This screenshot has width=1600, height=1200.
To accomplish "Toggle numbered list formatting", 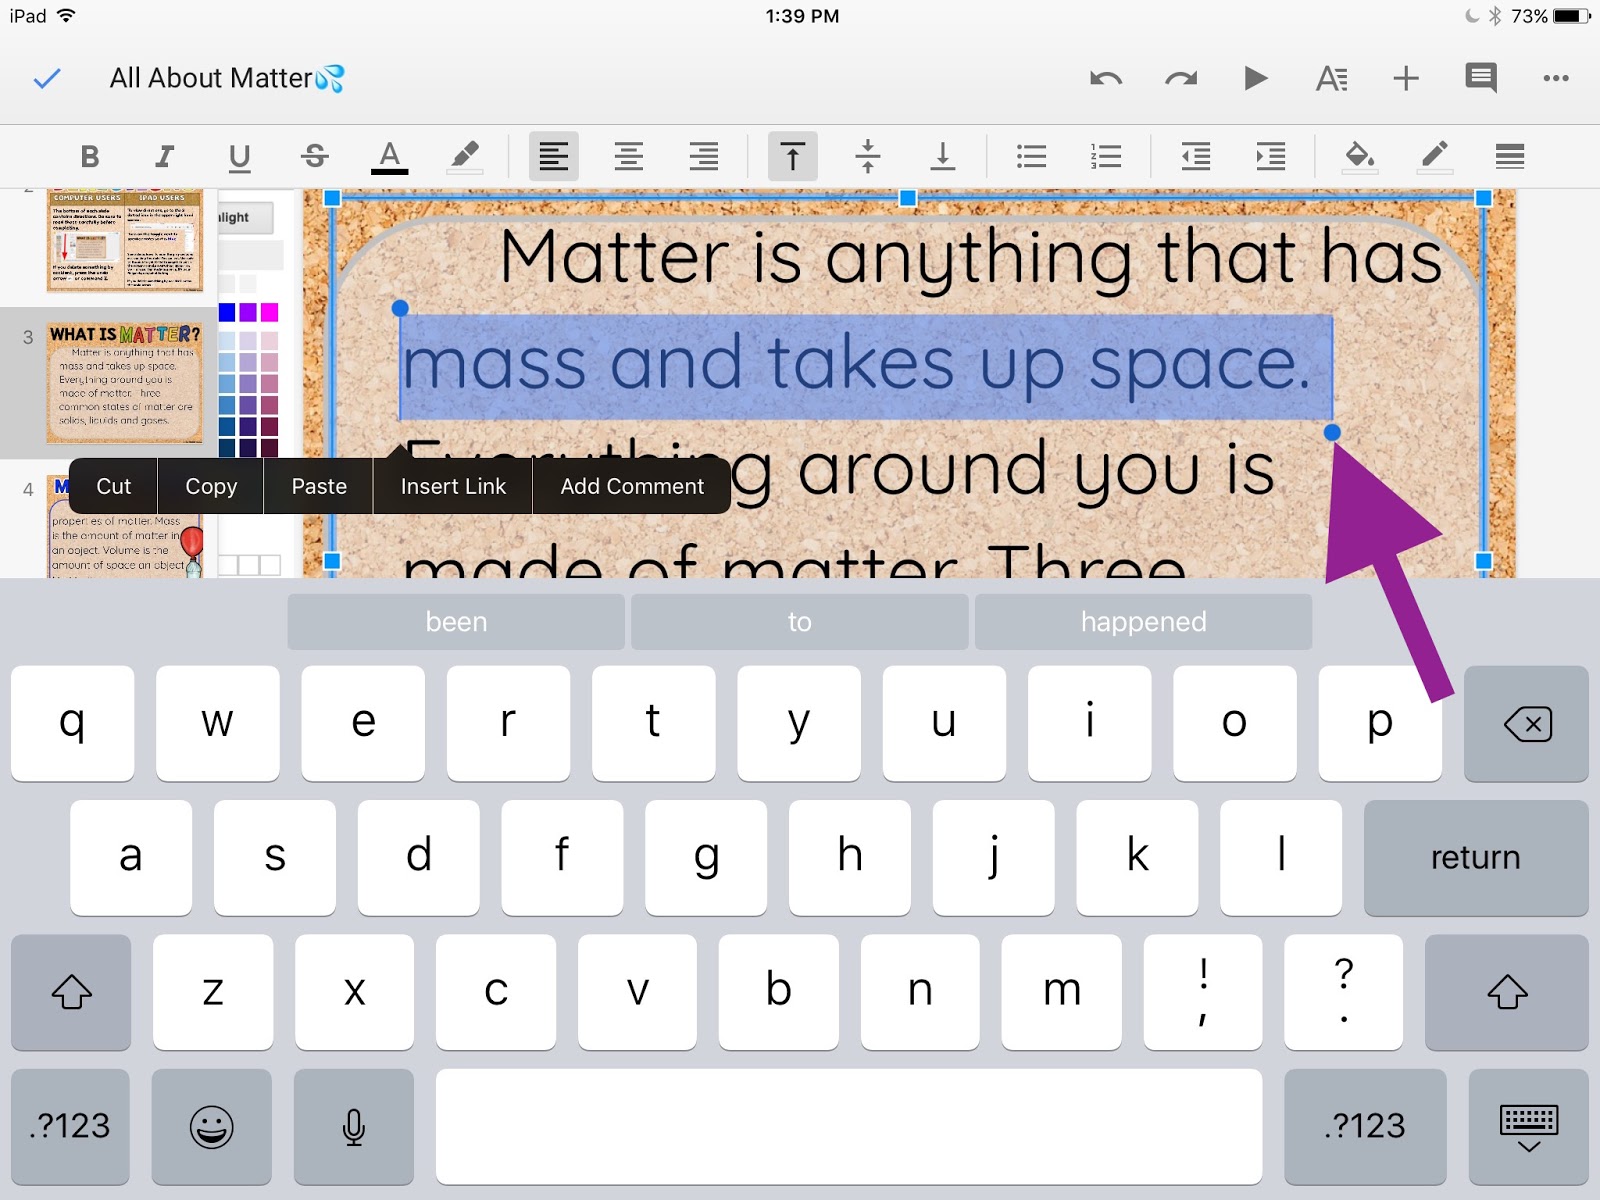I will click(1105, 156).
